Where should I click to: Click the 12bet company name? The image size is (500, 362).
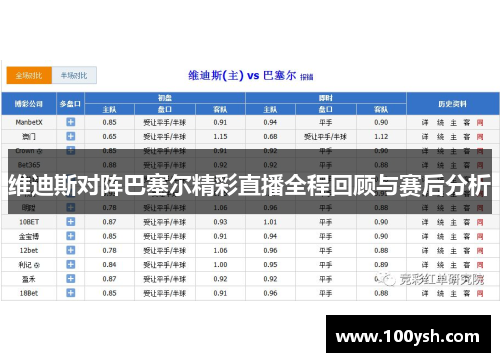click(x=29, y=250)
